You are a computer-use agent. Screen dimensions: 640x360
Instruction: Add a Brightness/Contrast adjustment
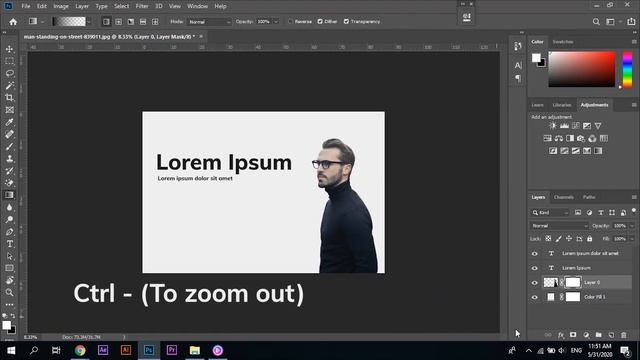click(553, 126)
